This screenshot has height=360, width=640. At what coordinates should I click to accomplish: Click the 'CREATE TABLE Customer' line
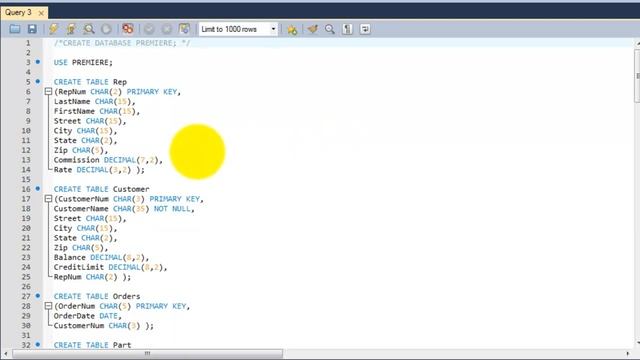[x=102, y=189]
